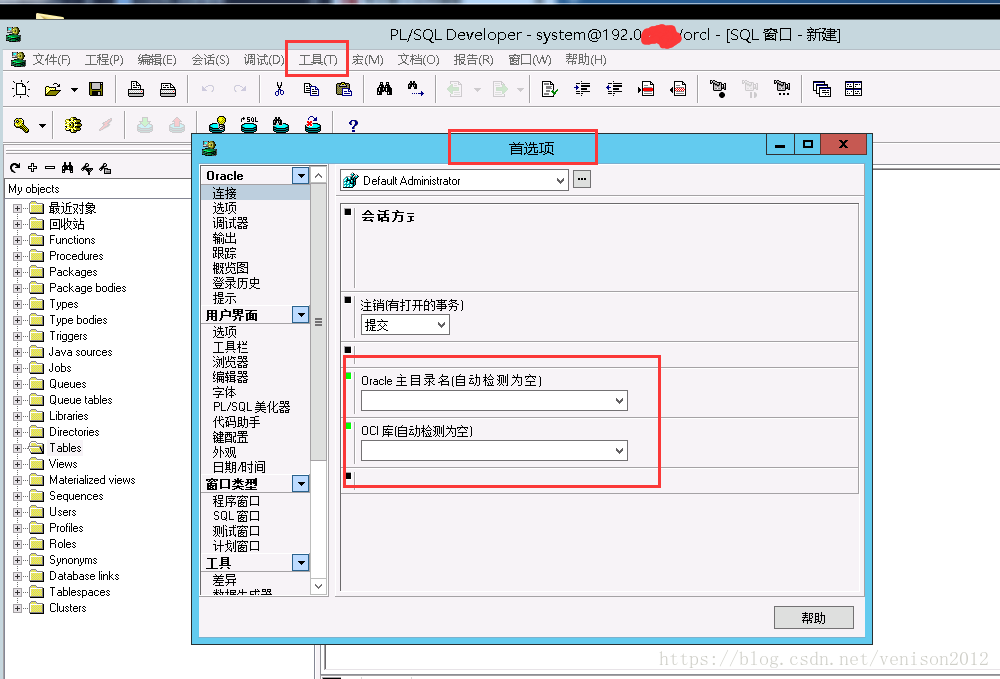The width and height of the screenshot is (1000, 679).
Task: Collapse the Oracle category in preferences
Action: tap(300, 175)
